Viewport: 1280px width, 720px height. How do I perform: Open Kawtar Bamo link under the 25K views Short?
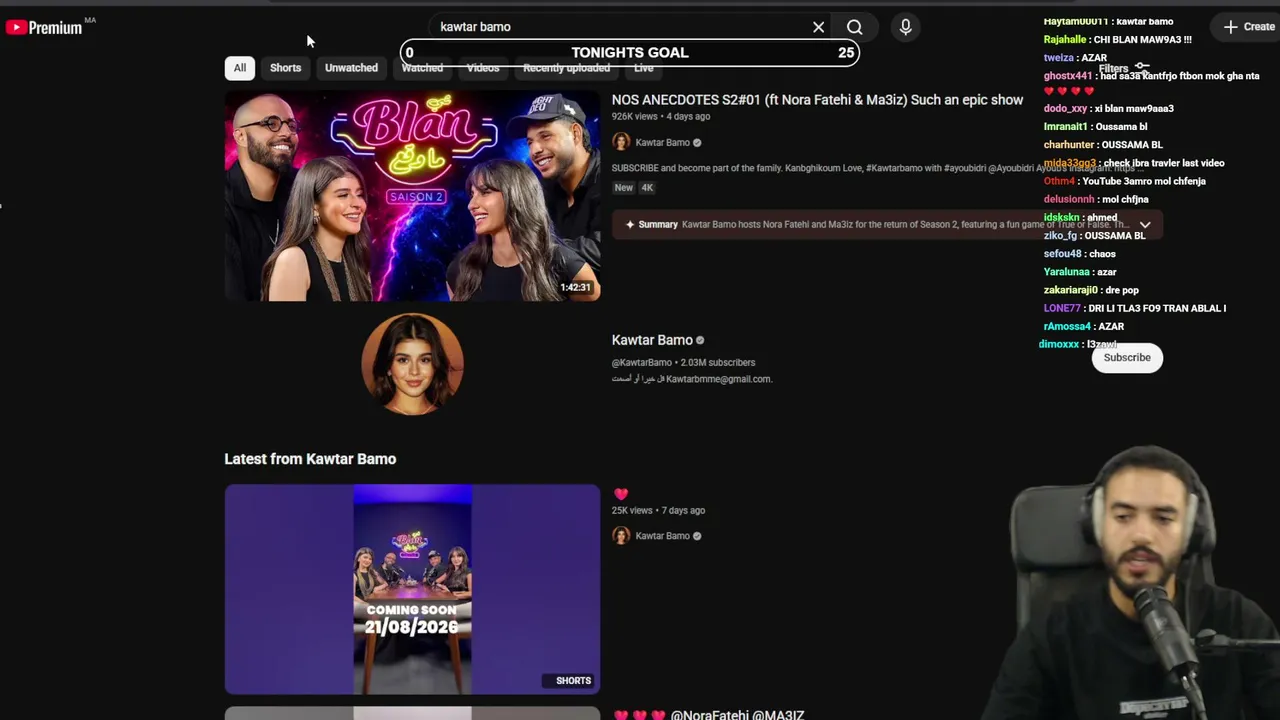(x=662, y=536)
